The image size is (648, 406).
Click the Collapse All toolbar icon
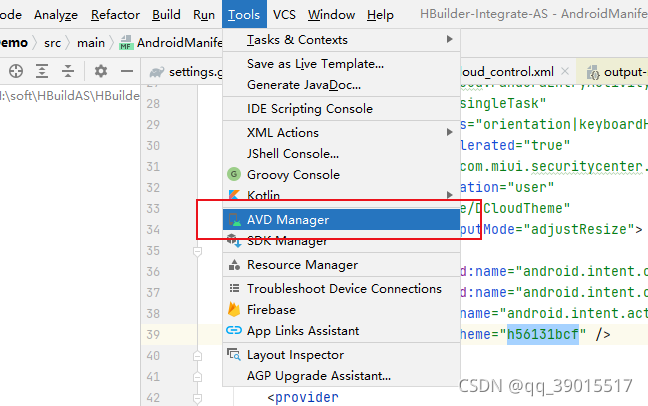pyautogui.click(x=68, y=71)
